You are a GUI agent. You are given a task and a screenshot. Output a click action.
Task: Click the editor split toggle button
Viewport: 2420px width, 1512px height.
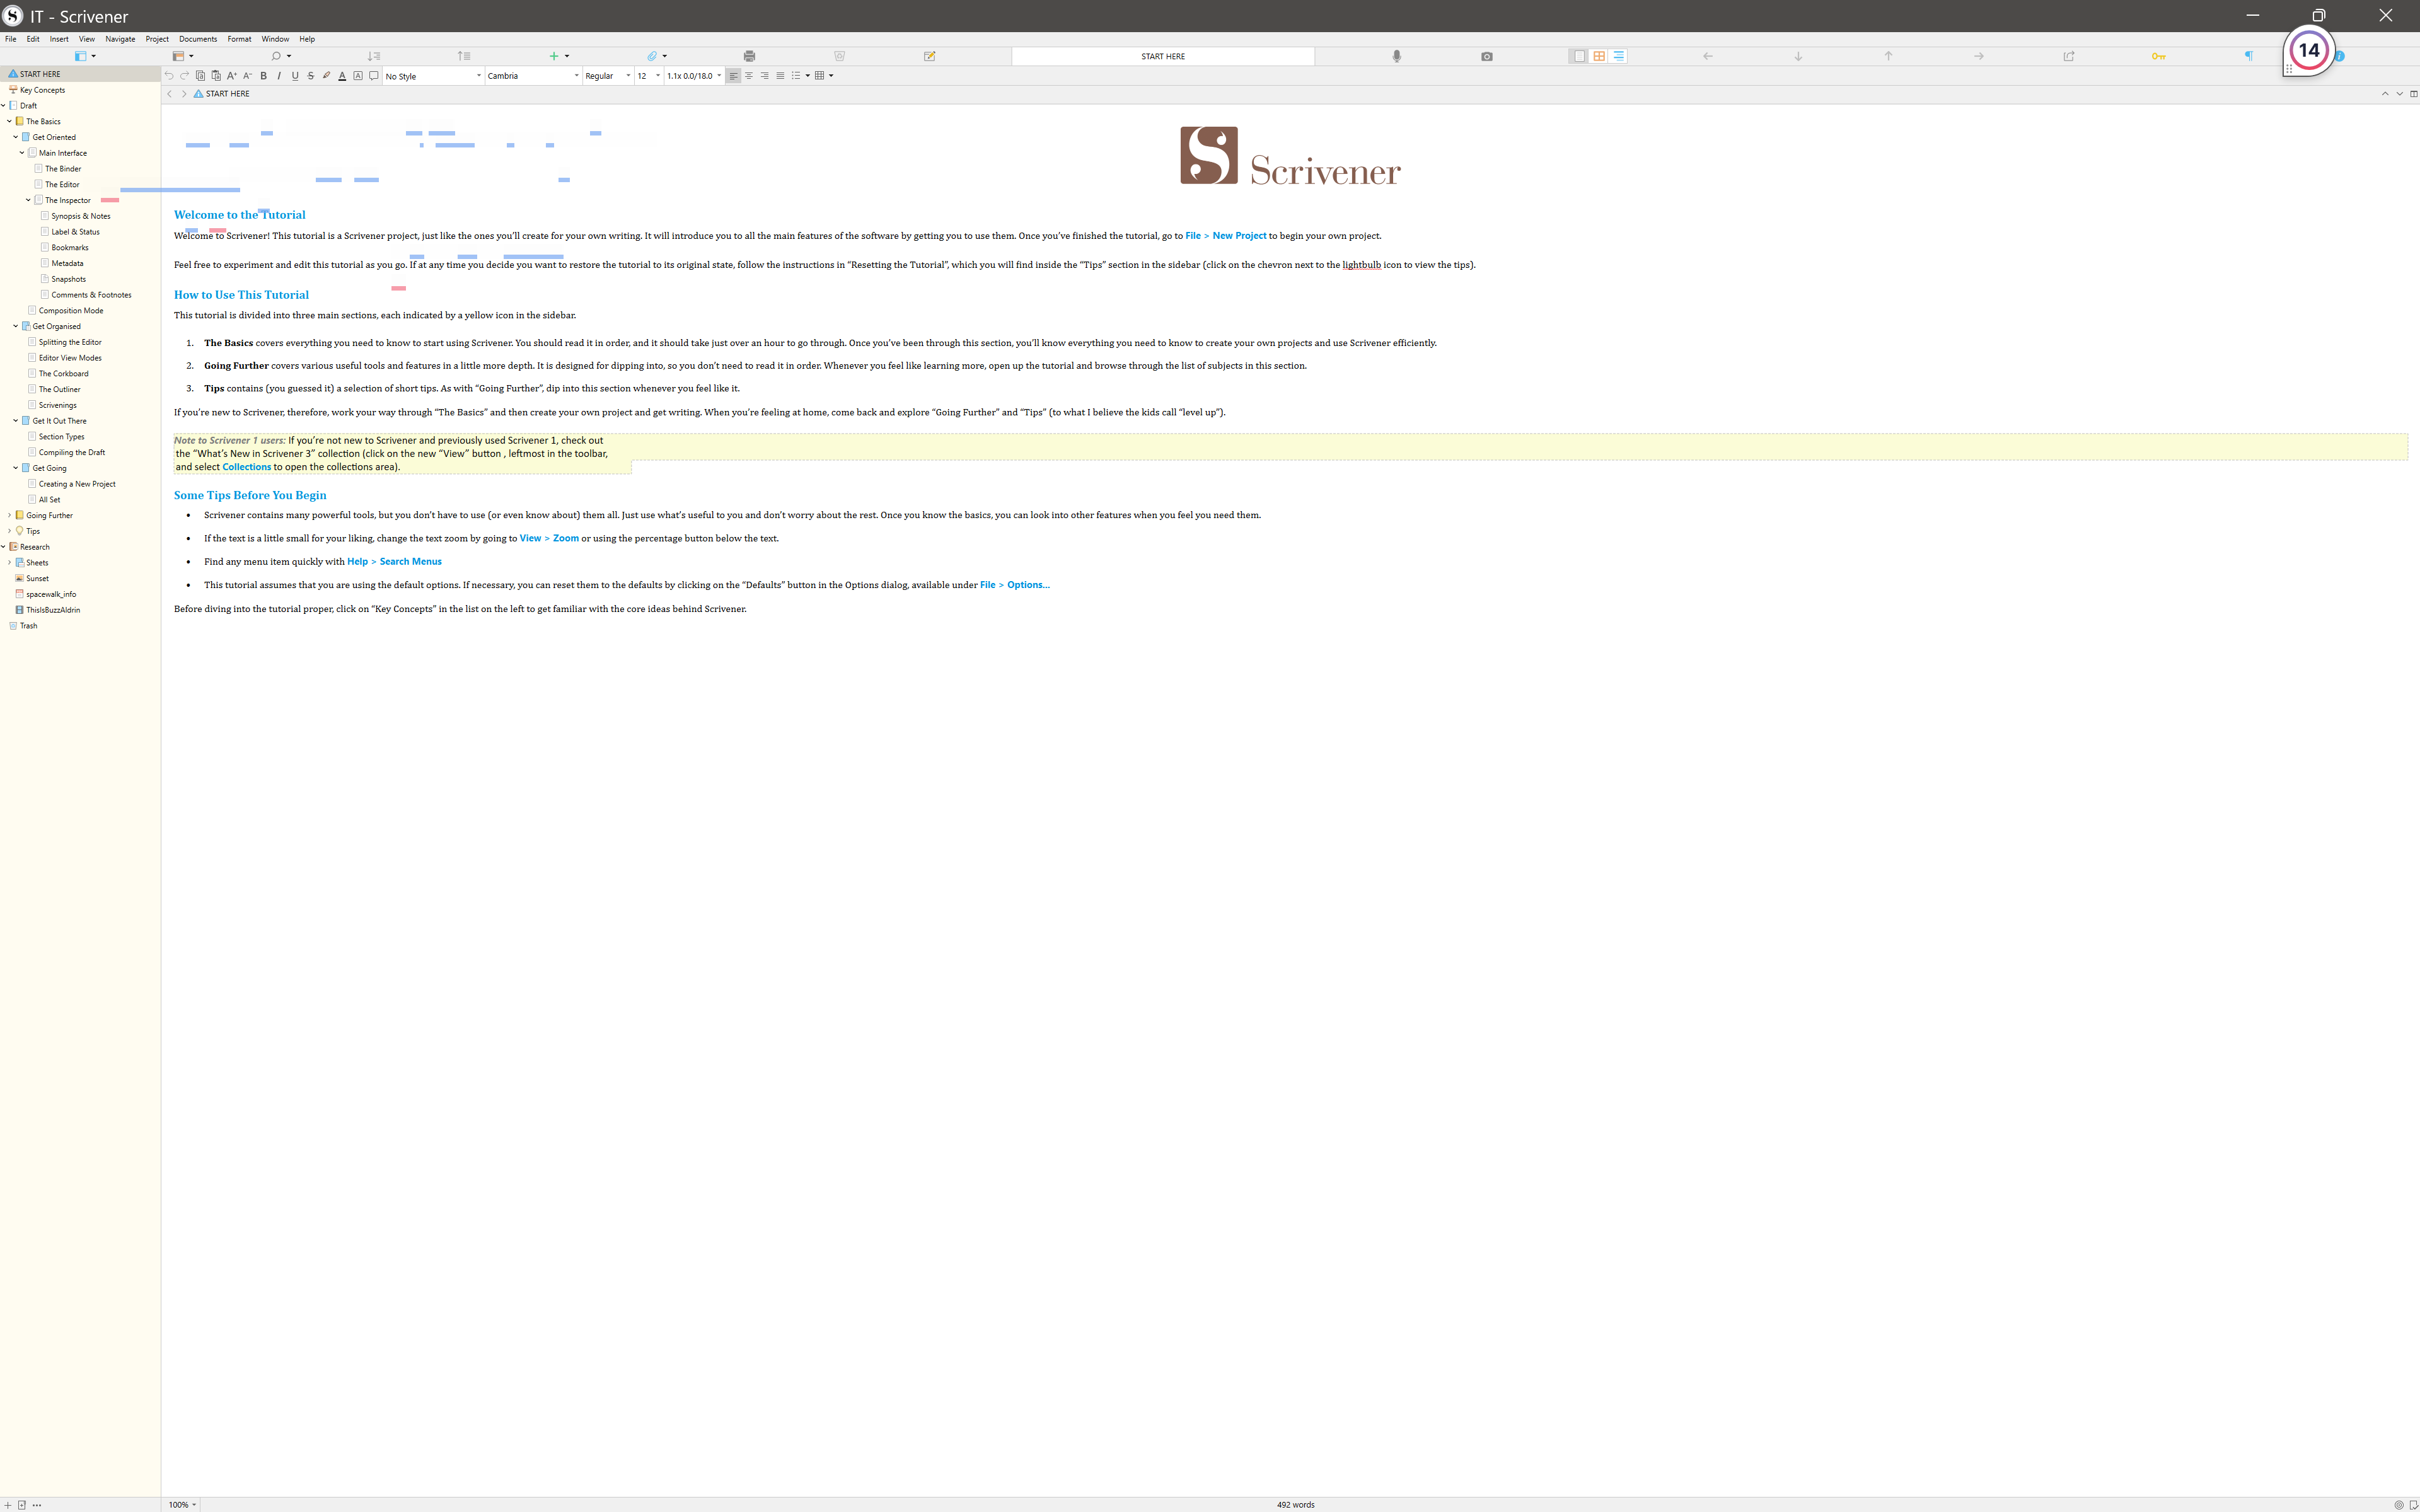2413,94
